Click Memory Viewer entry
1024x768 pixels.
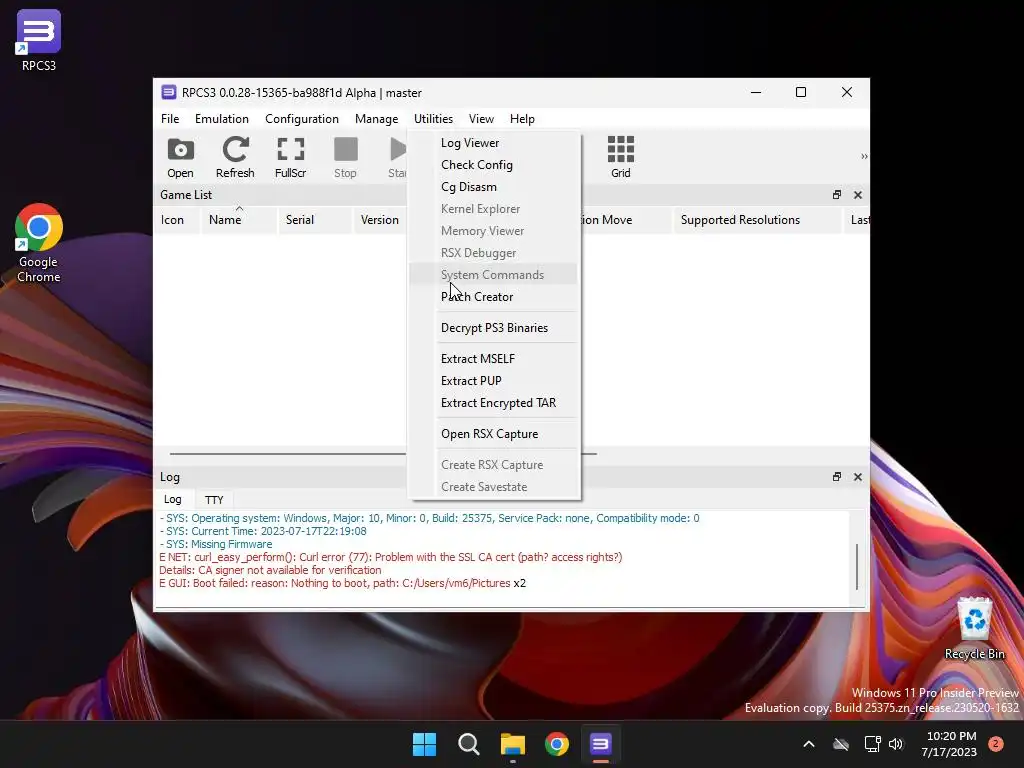pyautogui.click(x=493, y=231)
